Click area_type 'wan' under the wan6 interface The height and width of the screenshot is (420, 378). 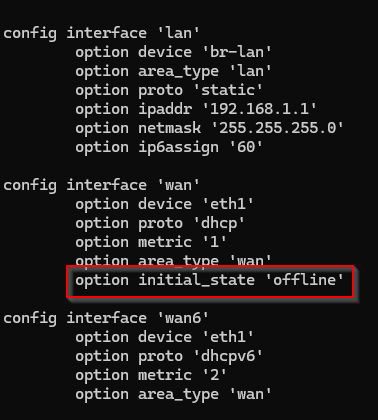coord(174,395)
